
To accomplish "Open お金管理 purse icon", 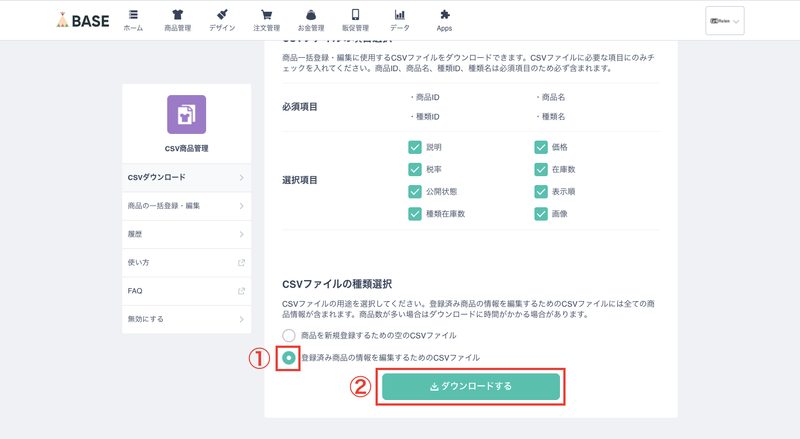I will coord(311,14).
